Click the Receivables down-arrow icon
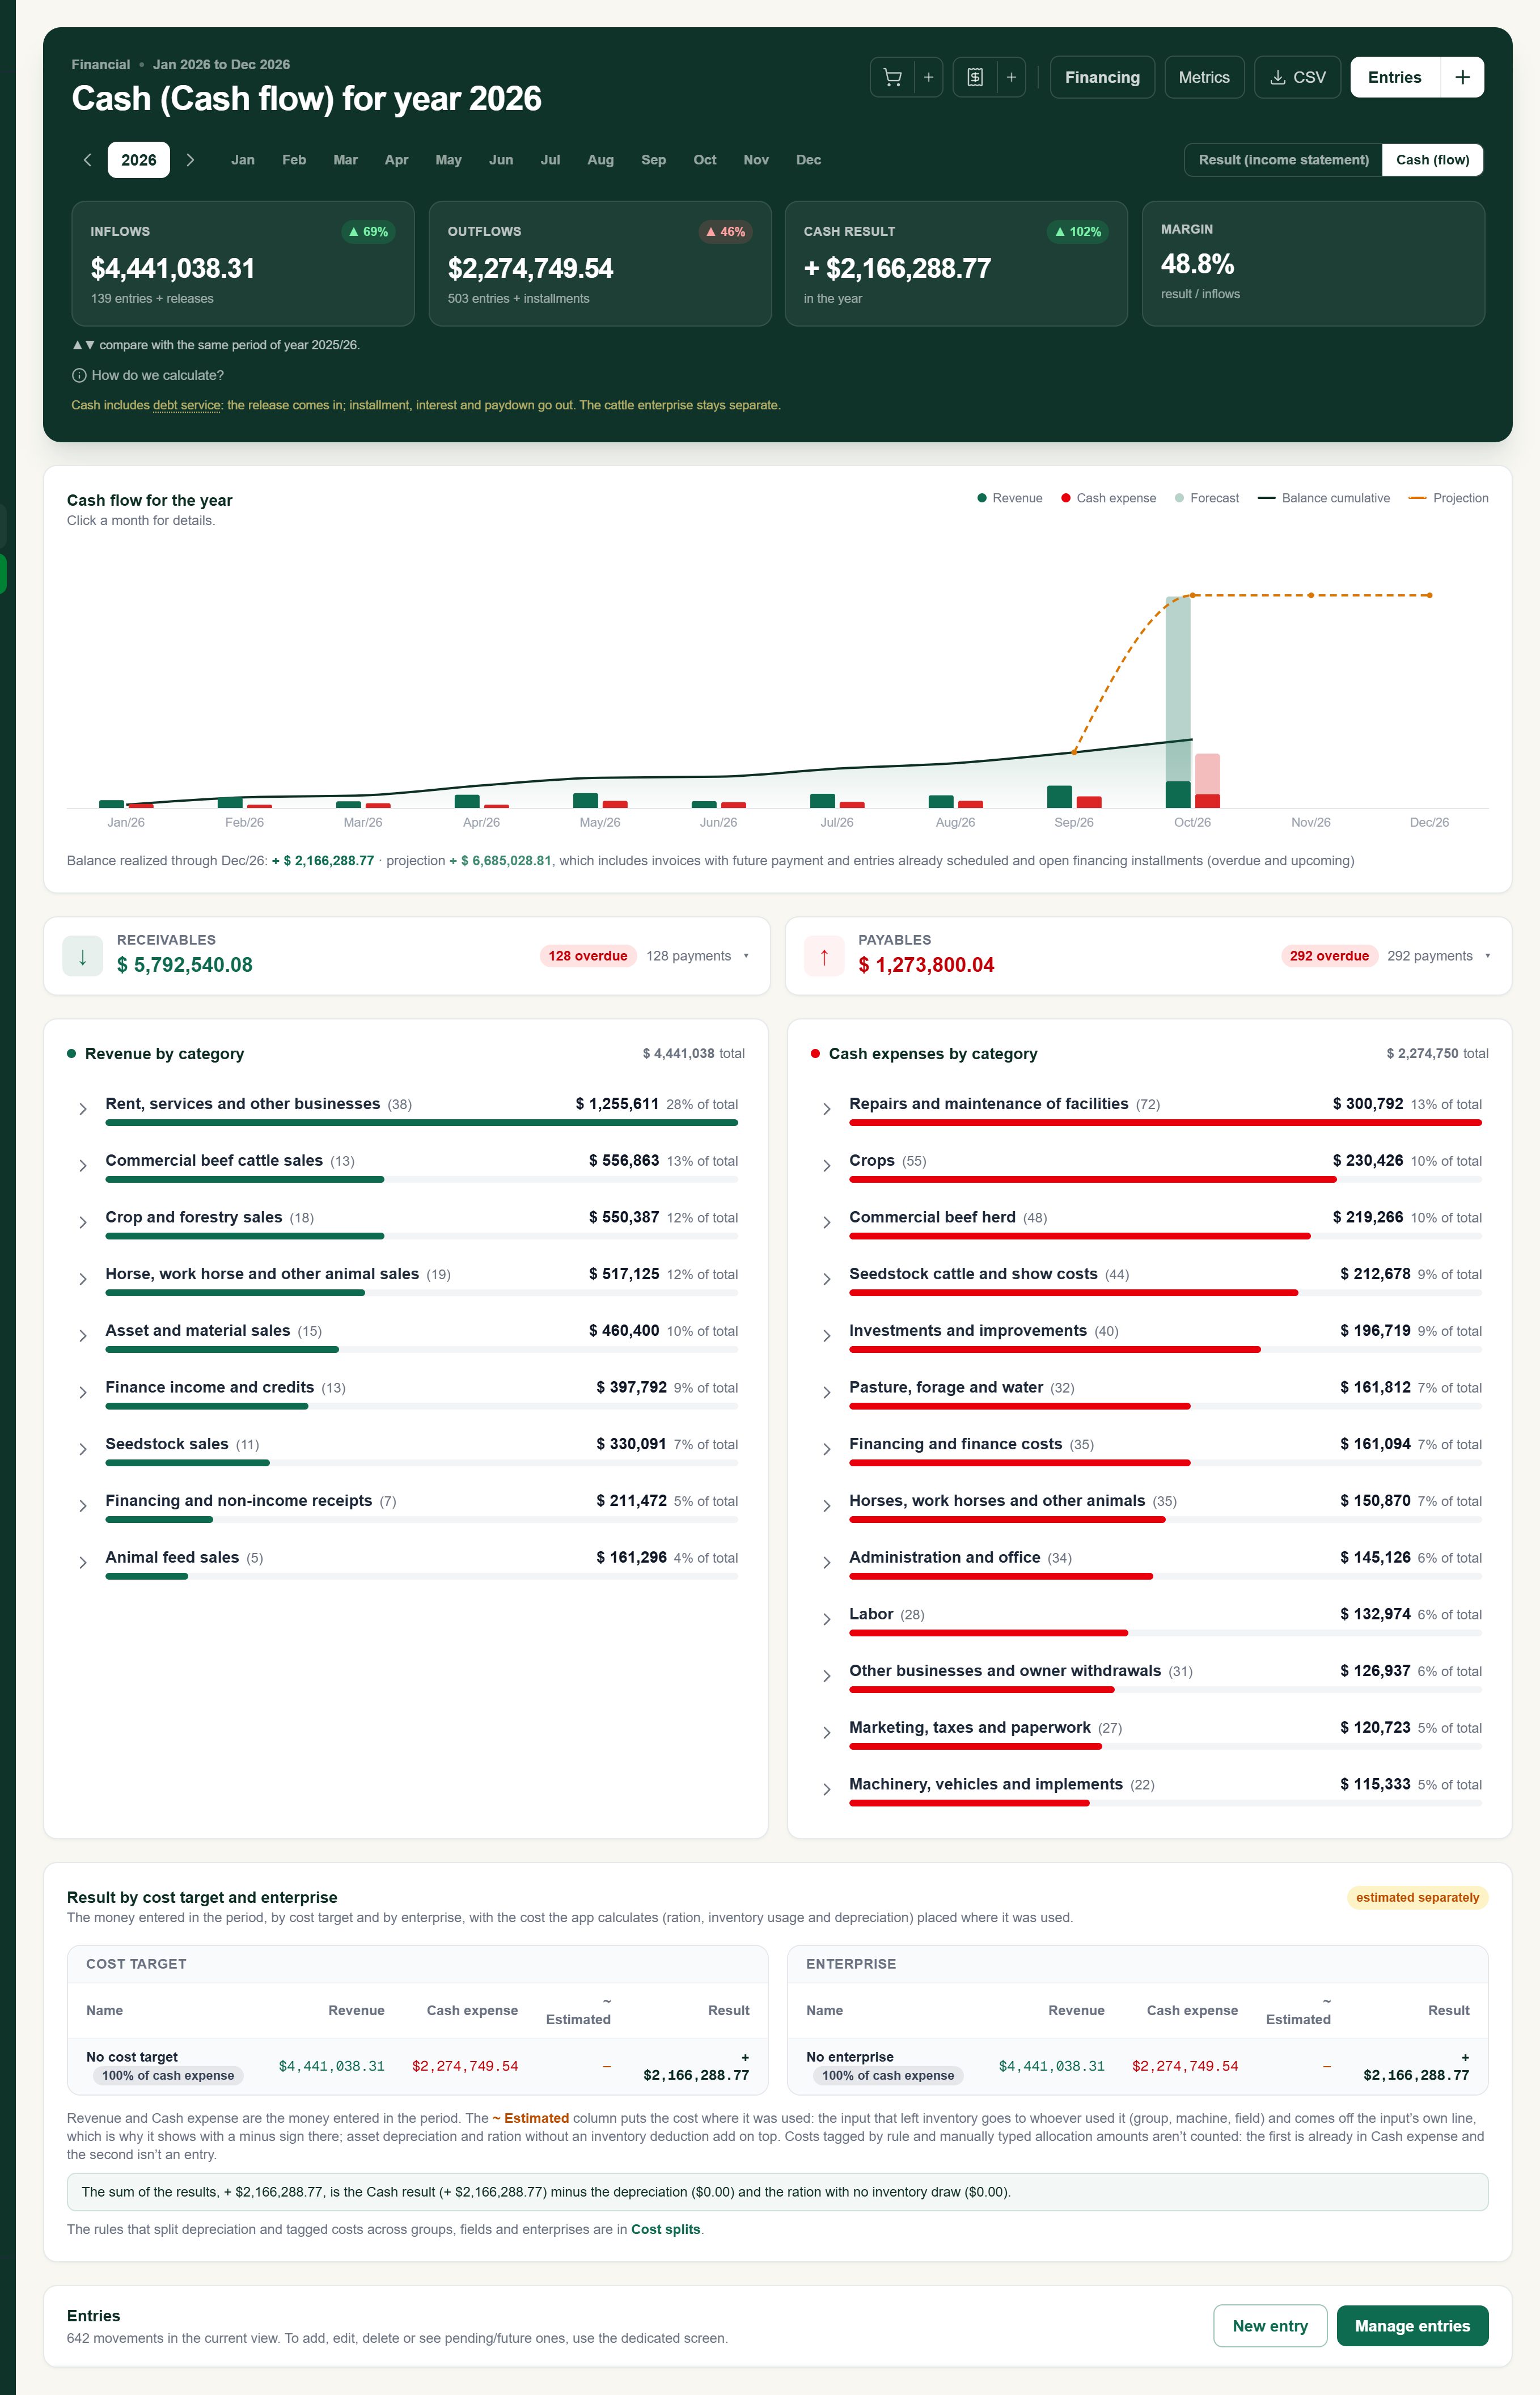Viewport: 1540px width, 2395px height. (x=83, y=956)
